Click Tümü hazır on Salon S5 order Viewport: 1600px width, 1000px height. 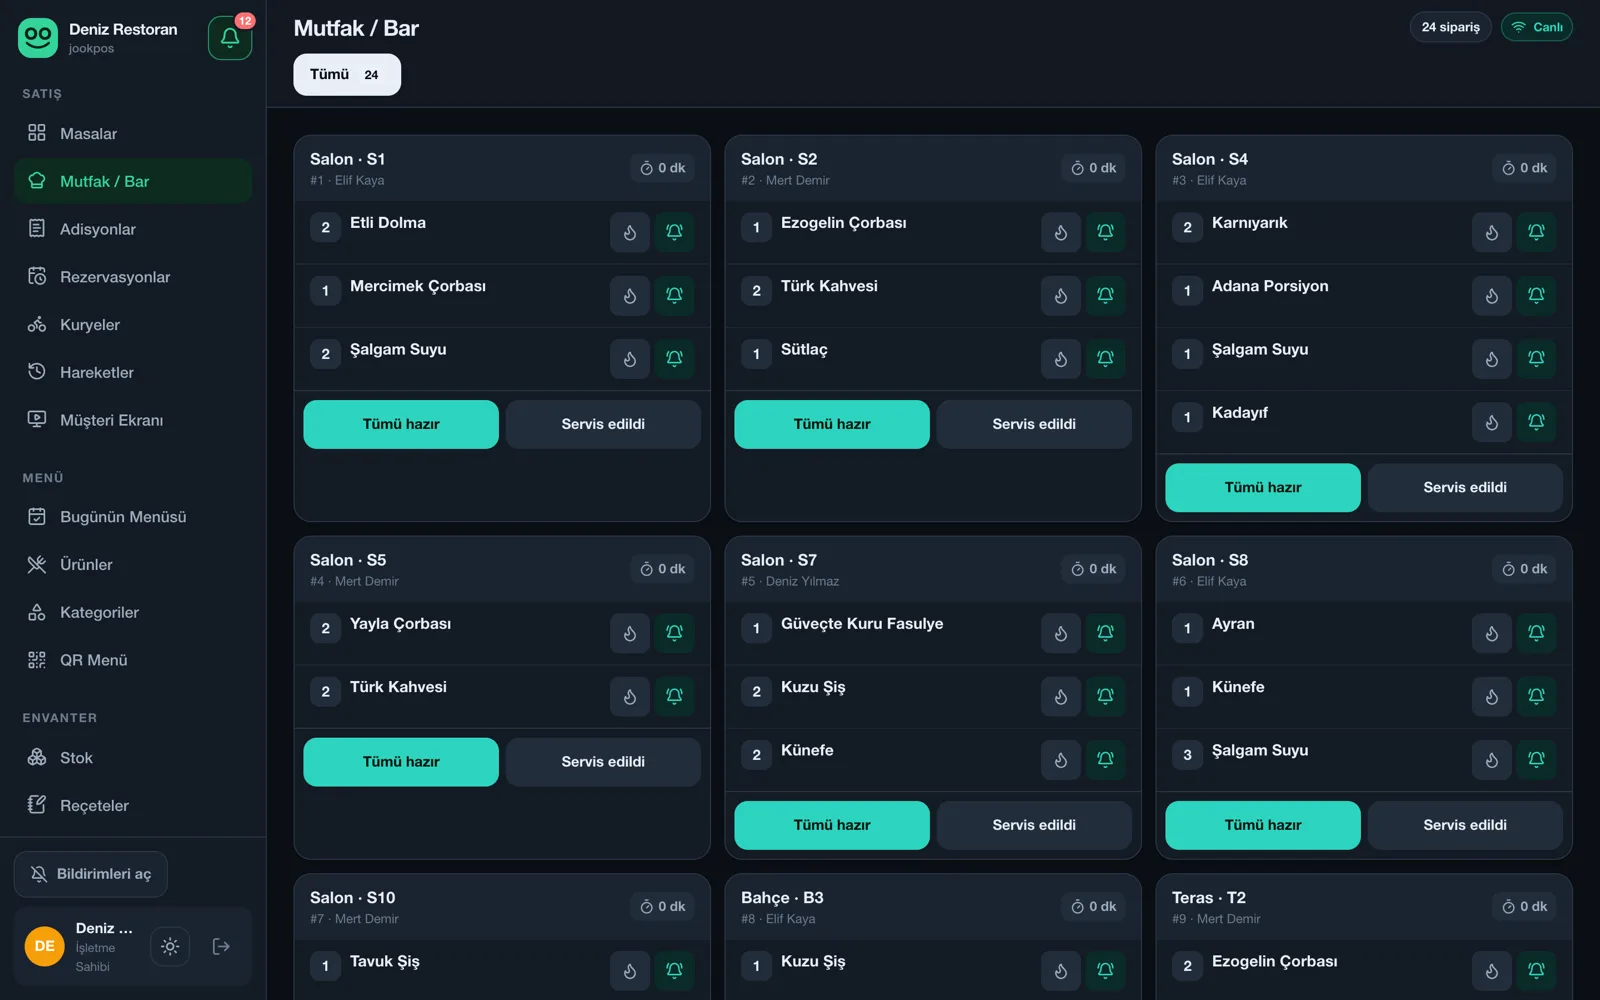(x=401, y=762)
